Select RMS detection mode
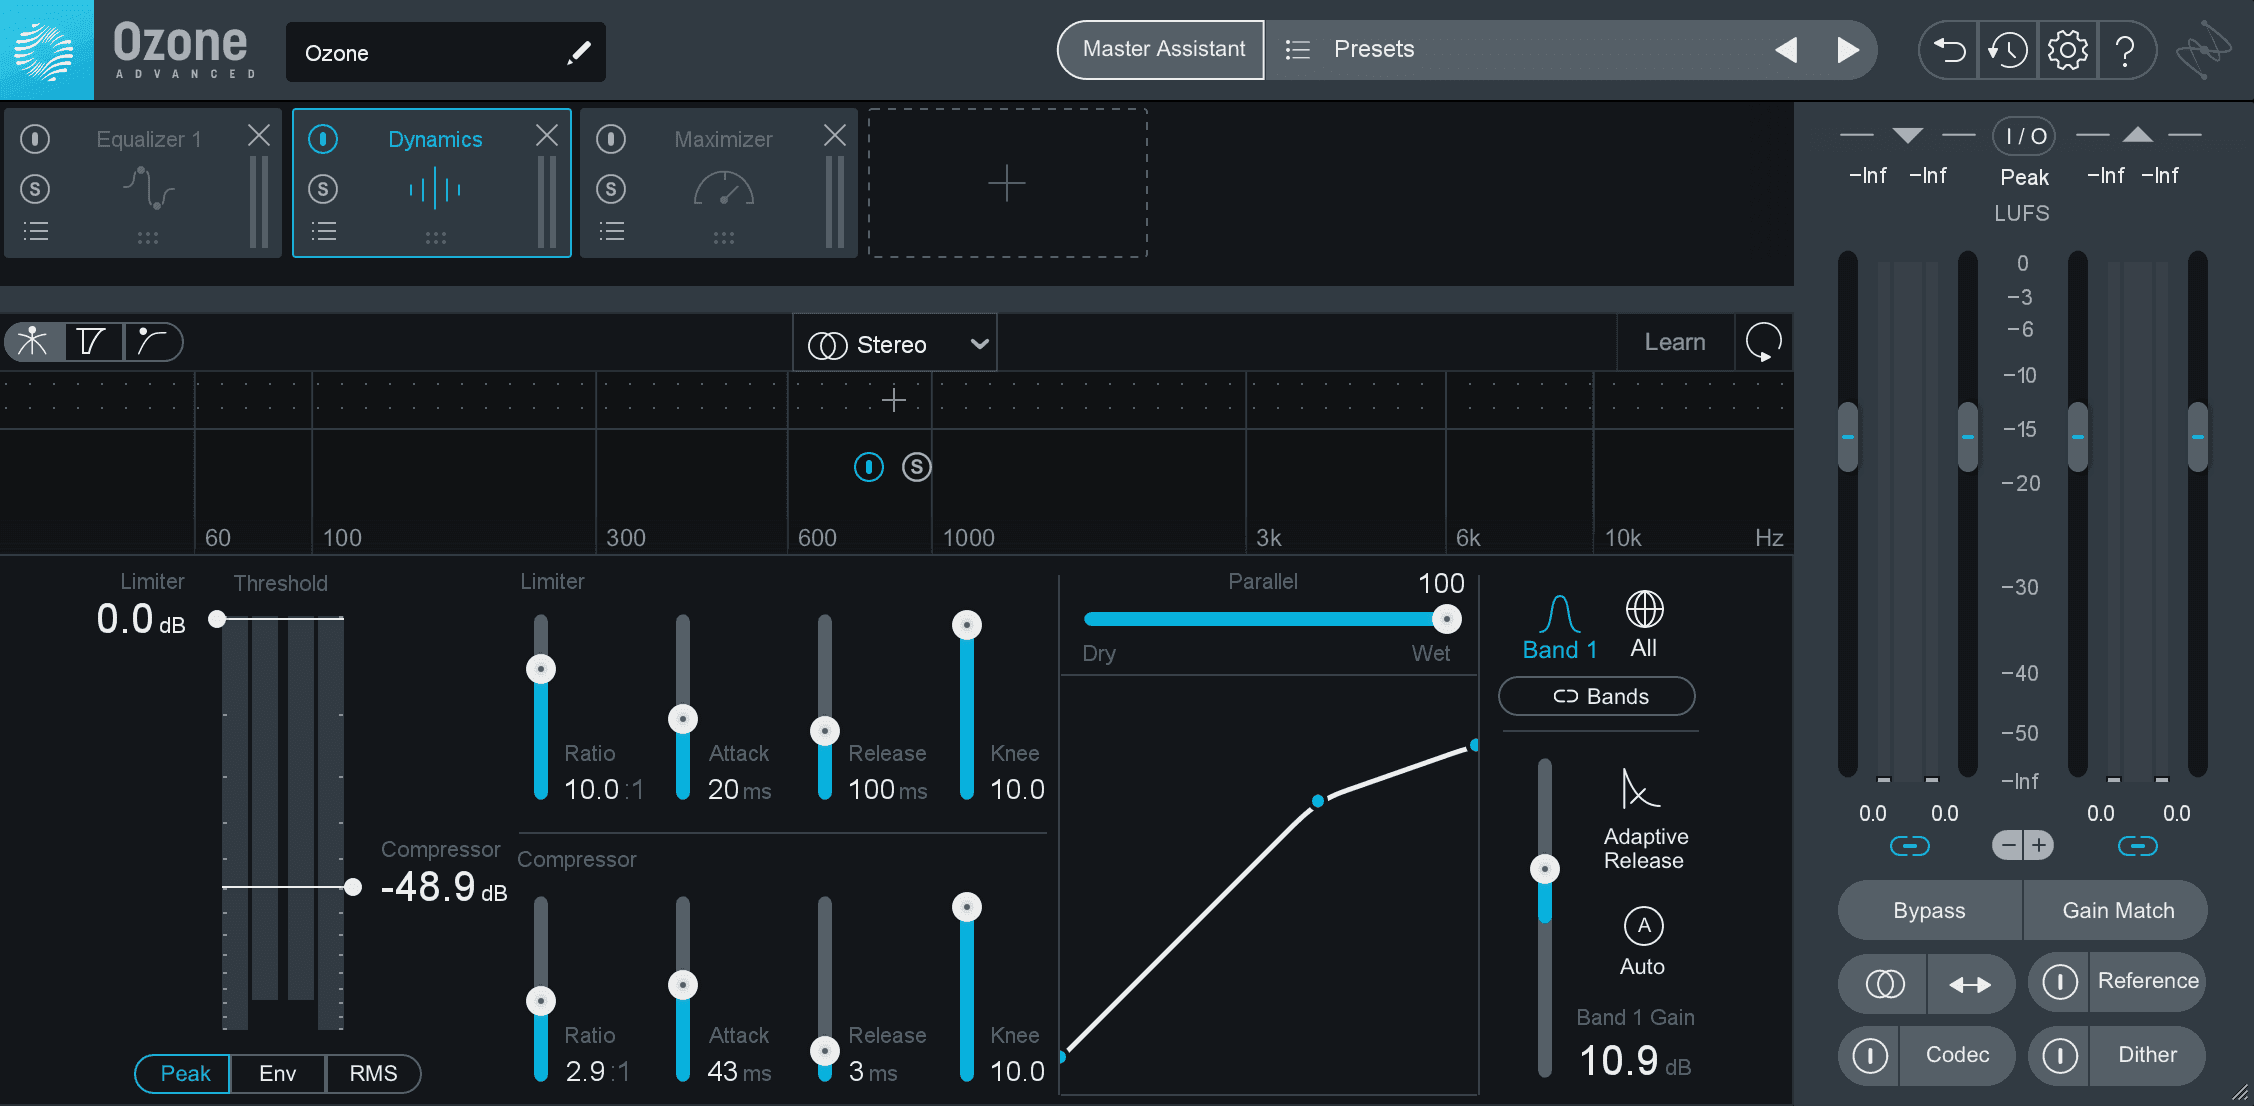 pyautogui.click(x=373, y=1073)
